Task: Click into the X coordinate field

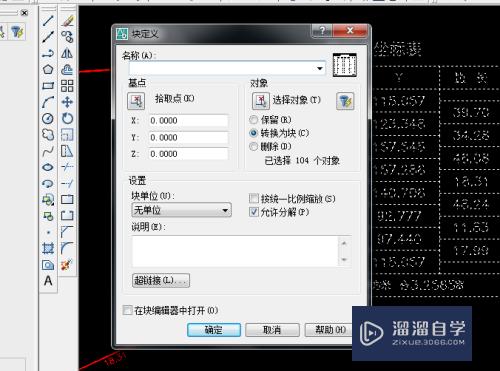Action: click(188, 121)
